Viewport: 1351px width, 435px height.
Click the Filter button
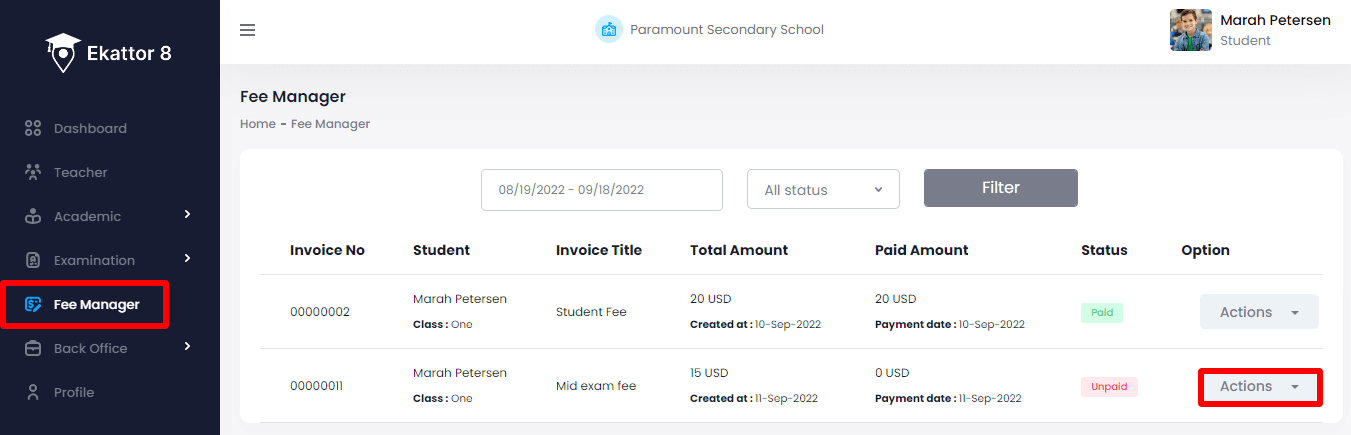[1000, 188]
